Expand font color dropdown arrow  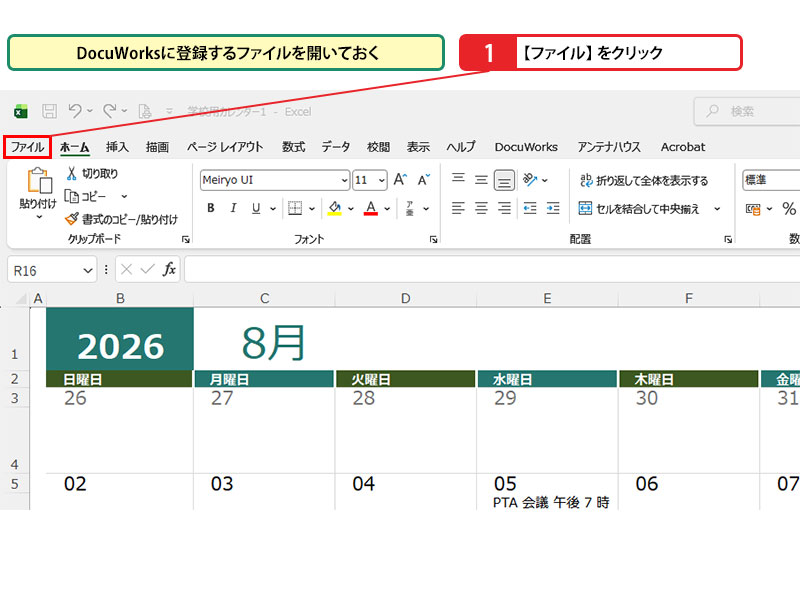(387, 208)
